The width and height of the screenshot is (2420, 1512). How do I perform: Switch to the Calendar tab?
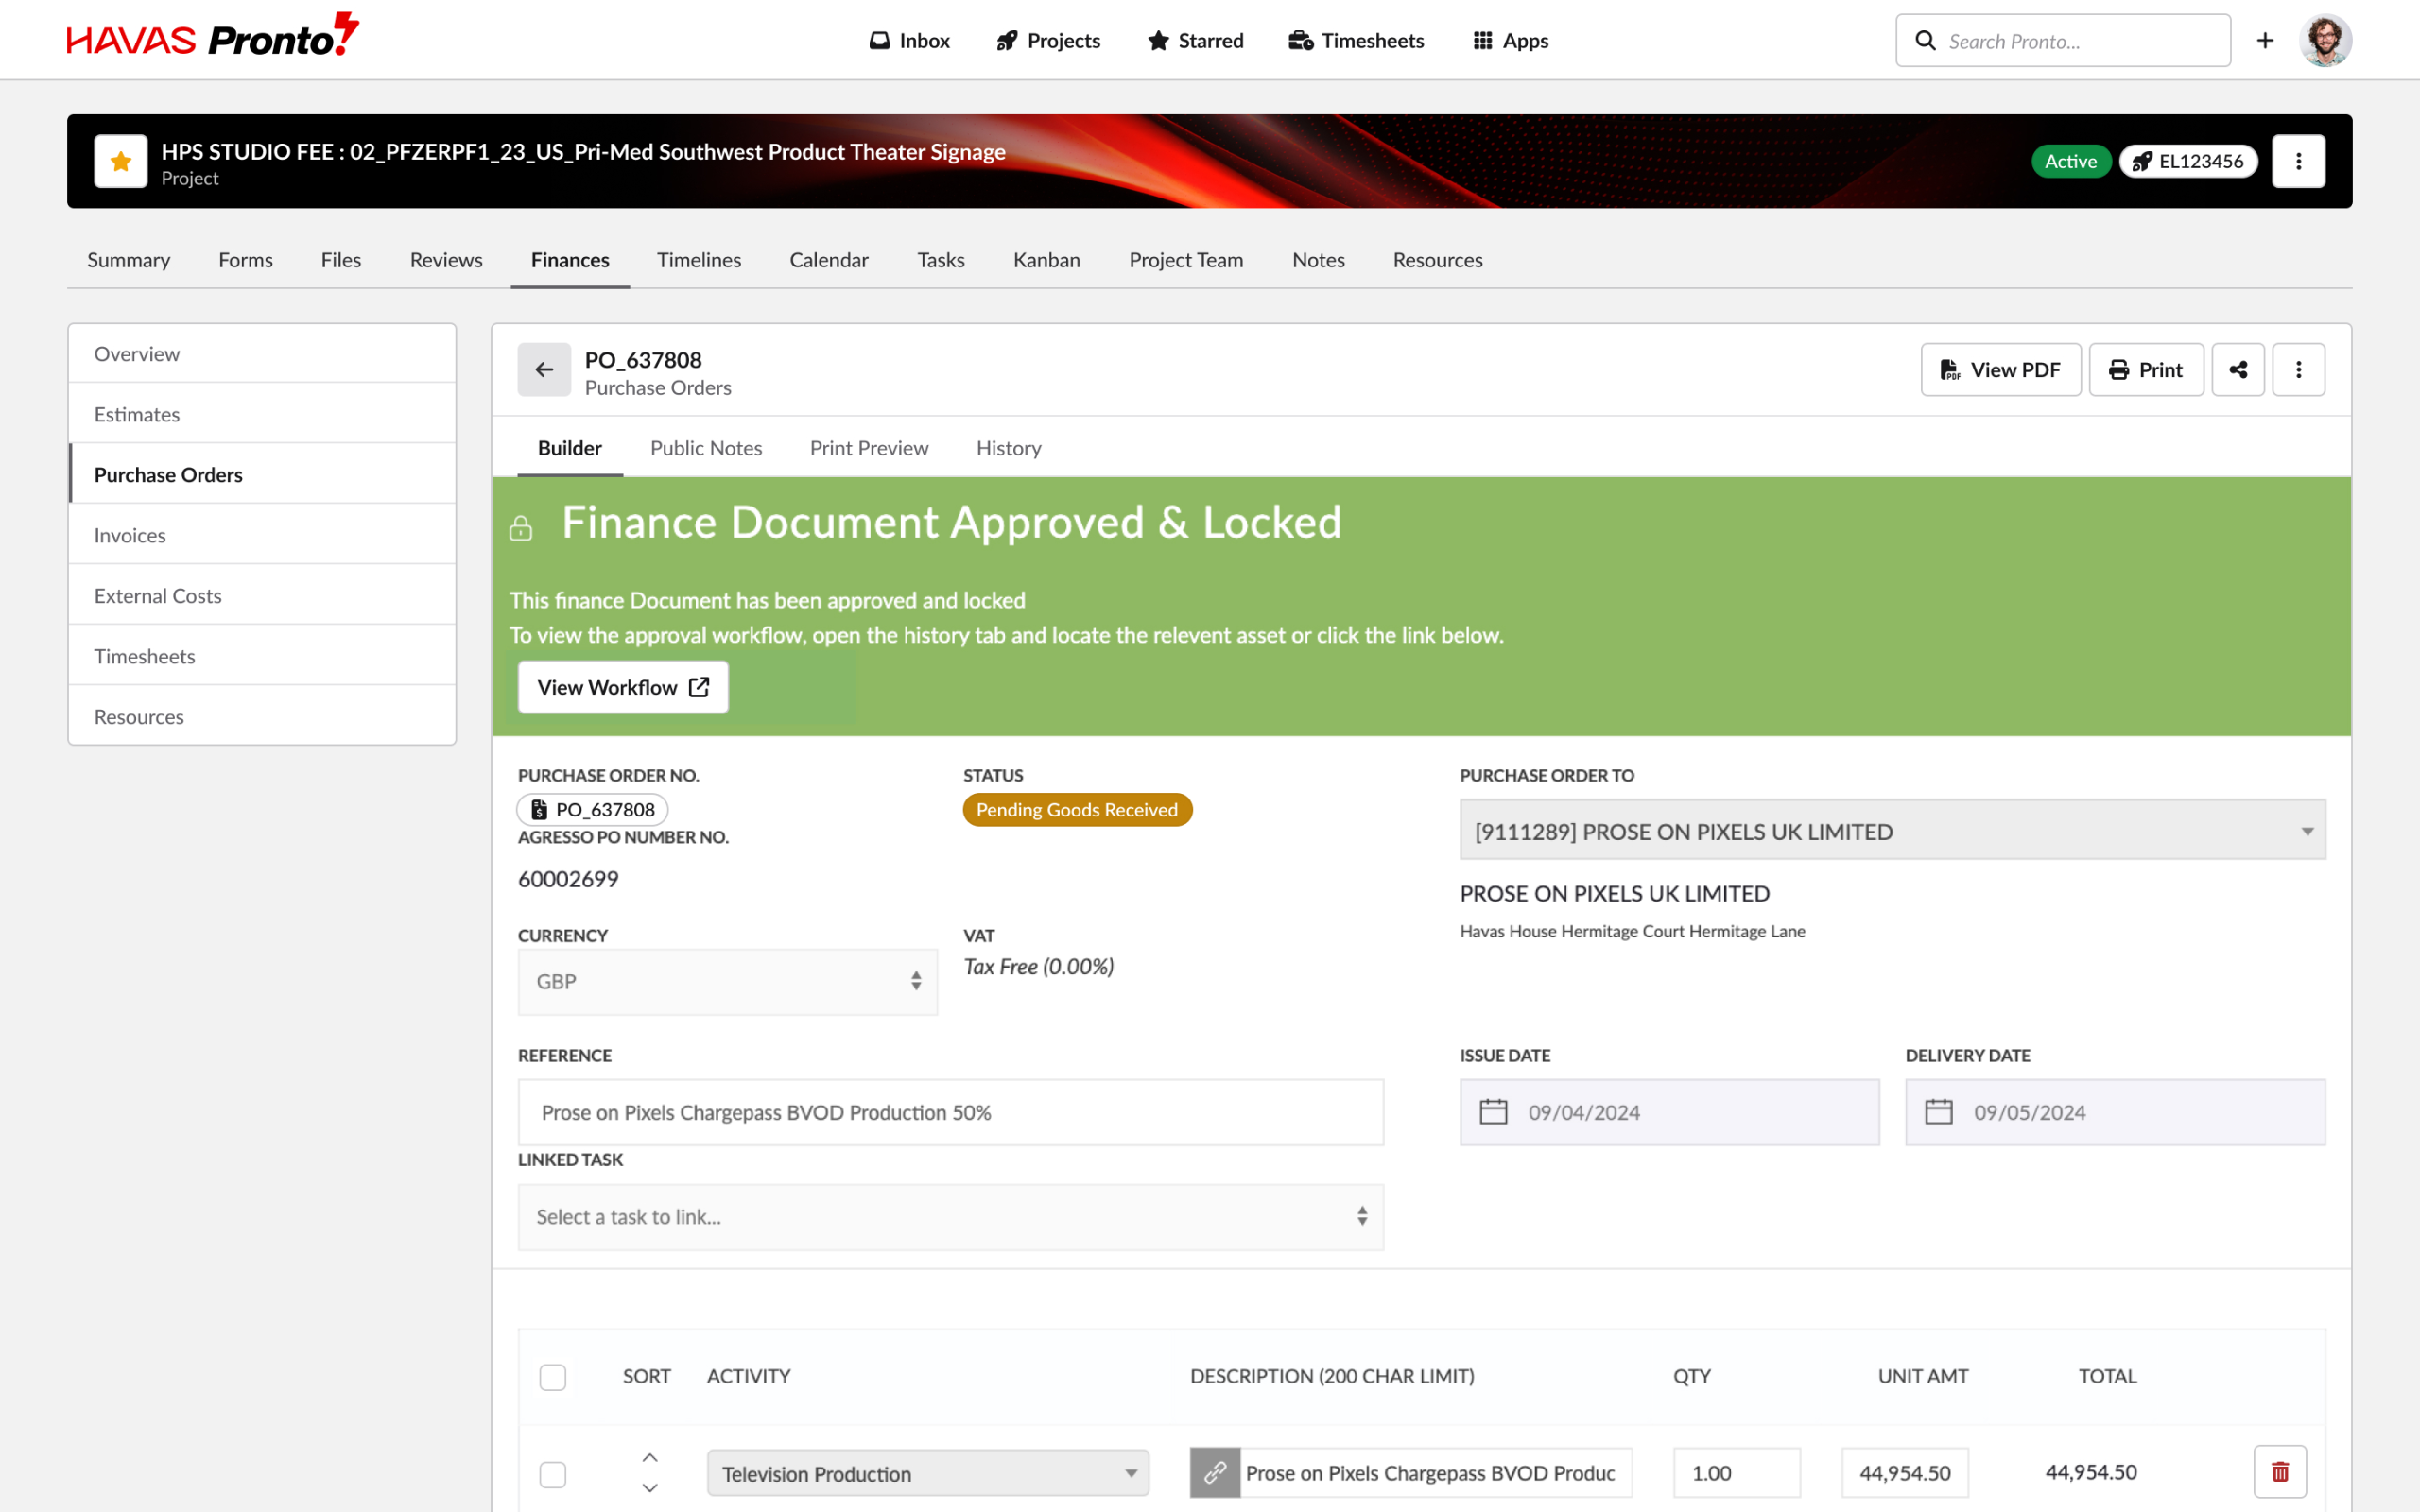tap(829, 260)
